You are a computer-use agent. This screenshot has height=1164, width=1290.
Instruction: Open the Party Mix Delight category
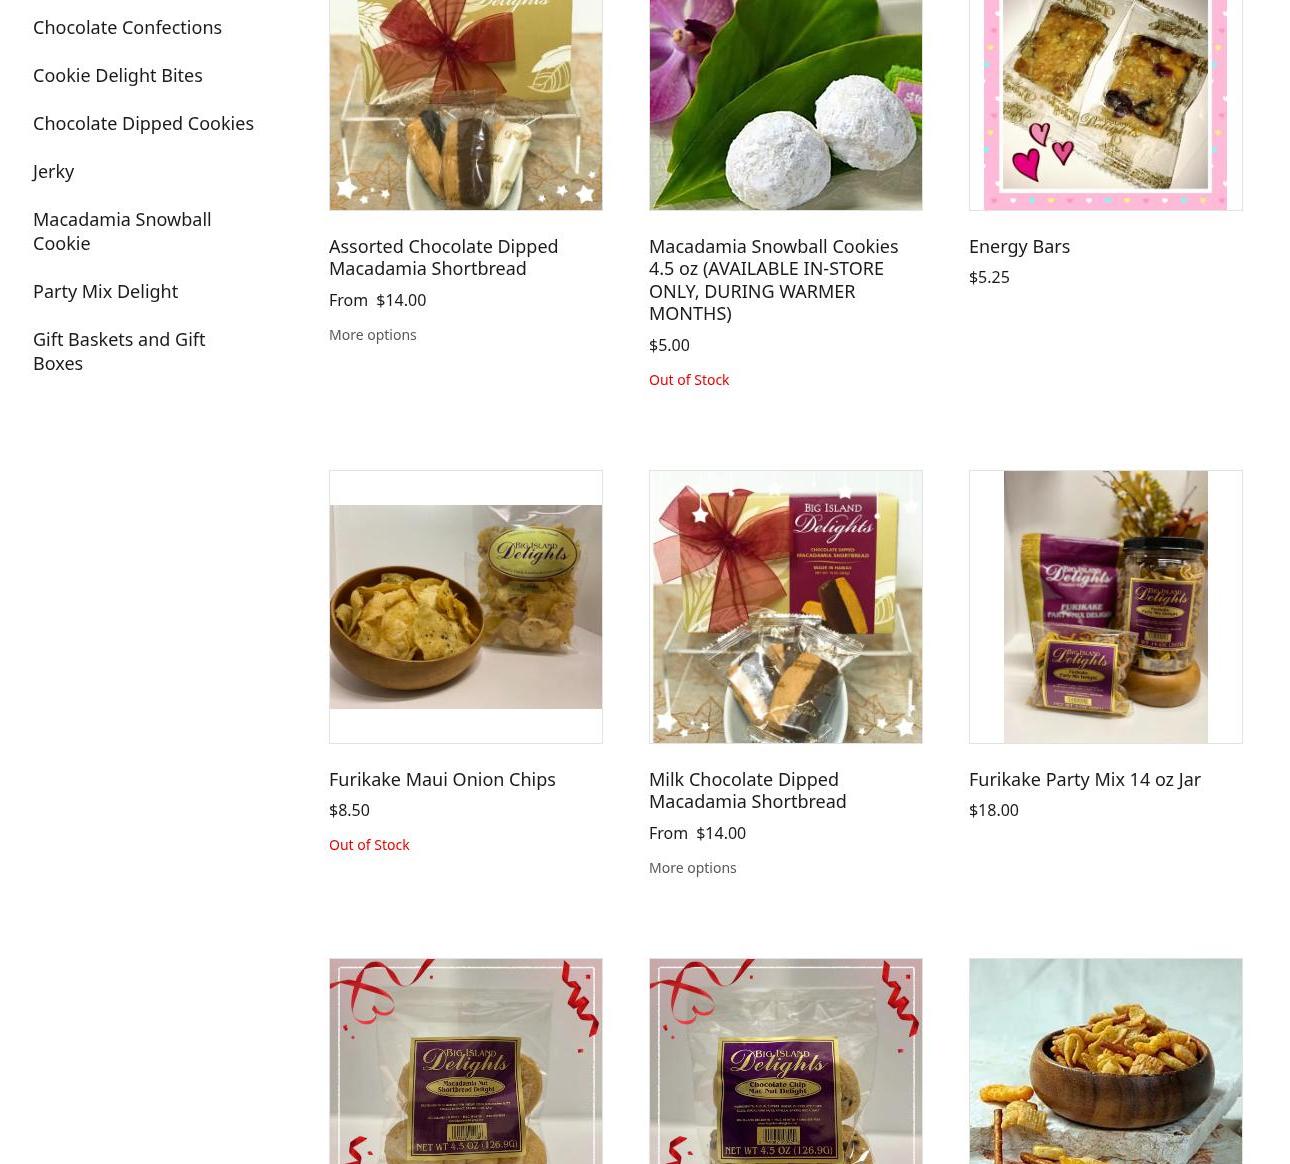(x=105, y=291)
